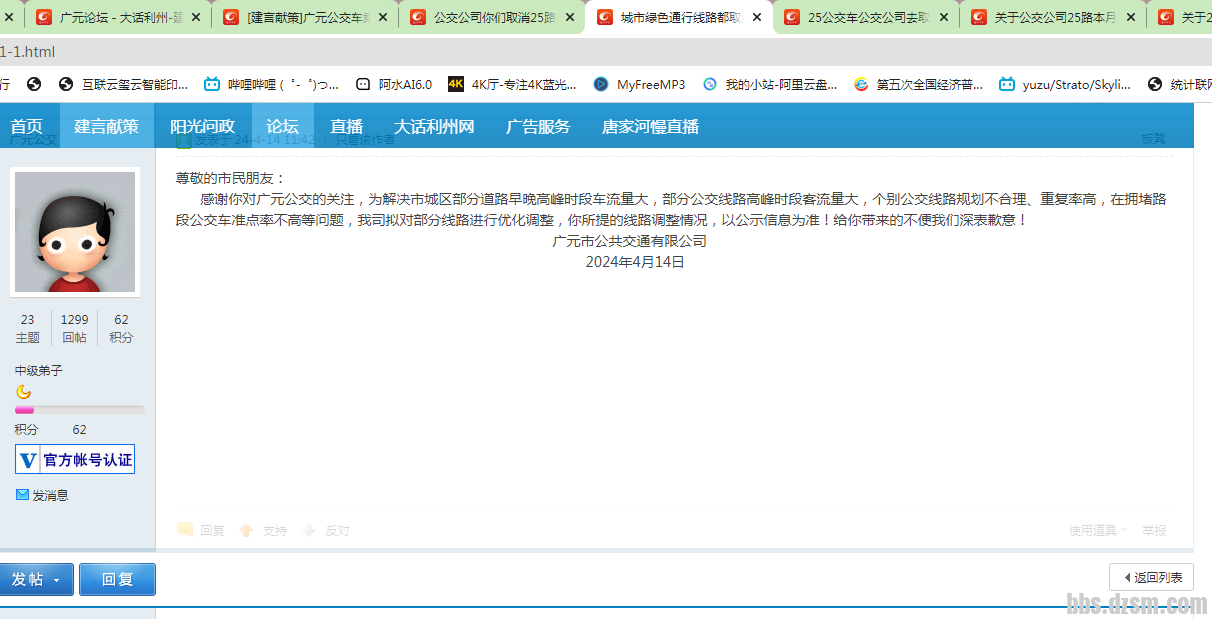Click the moon rank icon under 中级弟子
The width and height of the screenshot is (1212, 619).
click(24, 392)
